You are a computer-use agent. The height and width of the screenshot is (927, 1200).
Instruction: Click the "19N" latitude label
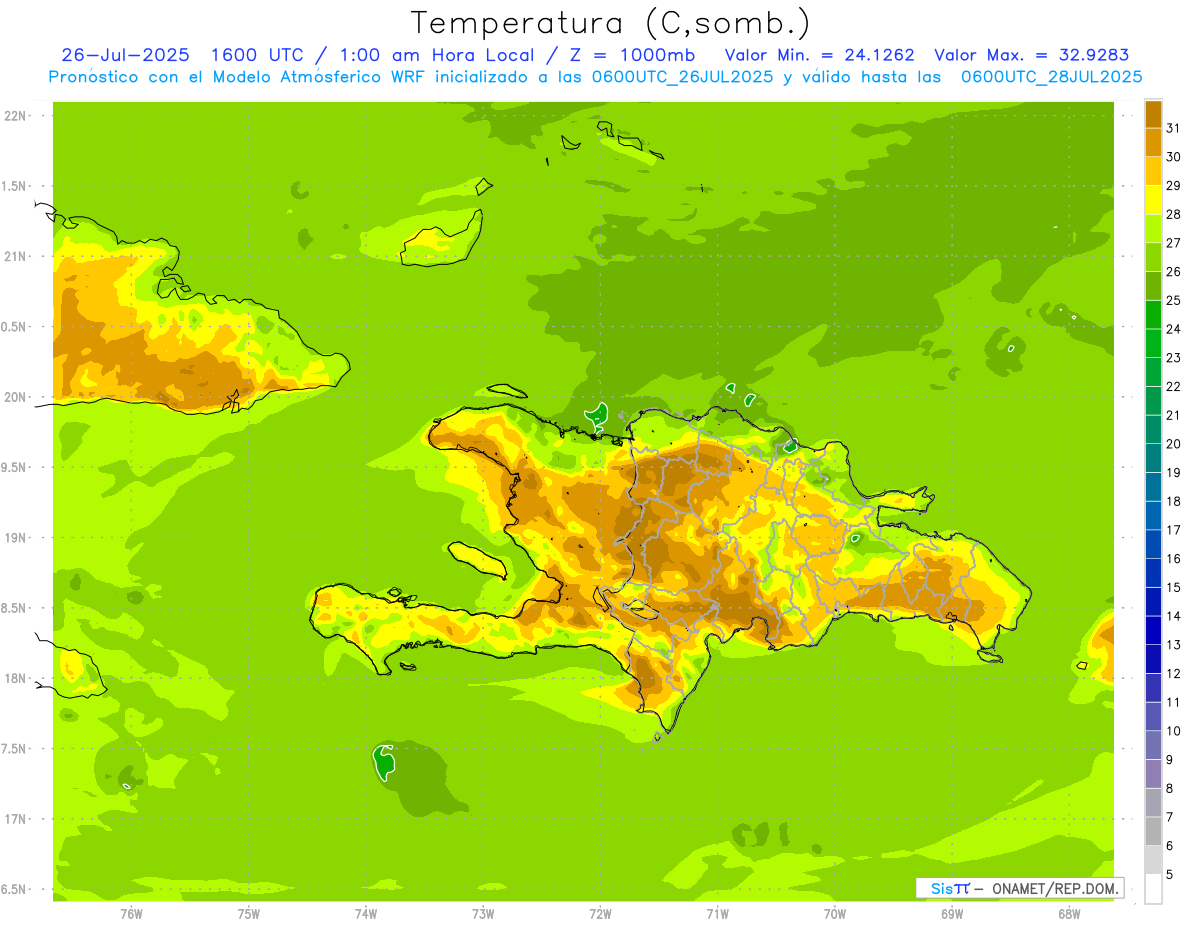click(14, 538)
